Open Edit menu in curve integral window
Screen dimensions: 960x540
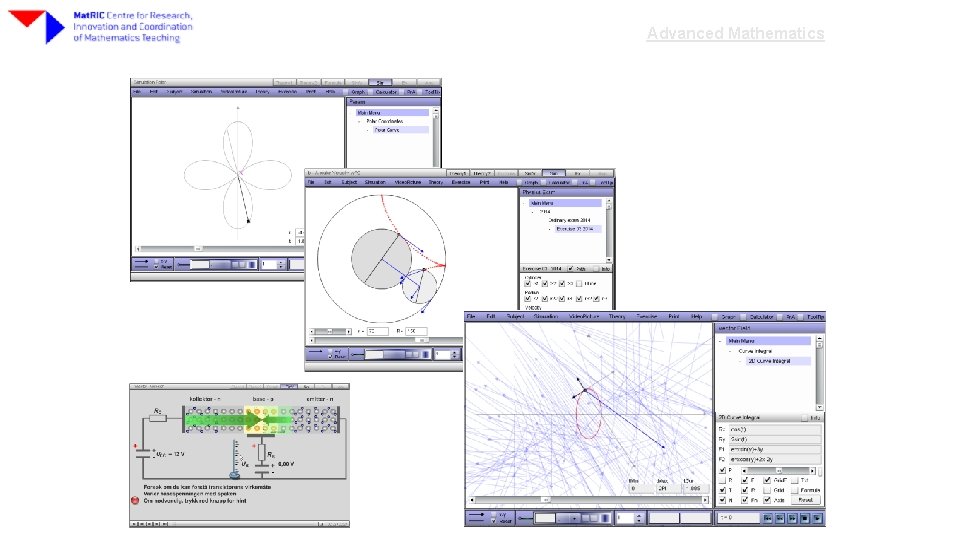490,317
